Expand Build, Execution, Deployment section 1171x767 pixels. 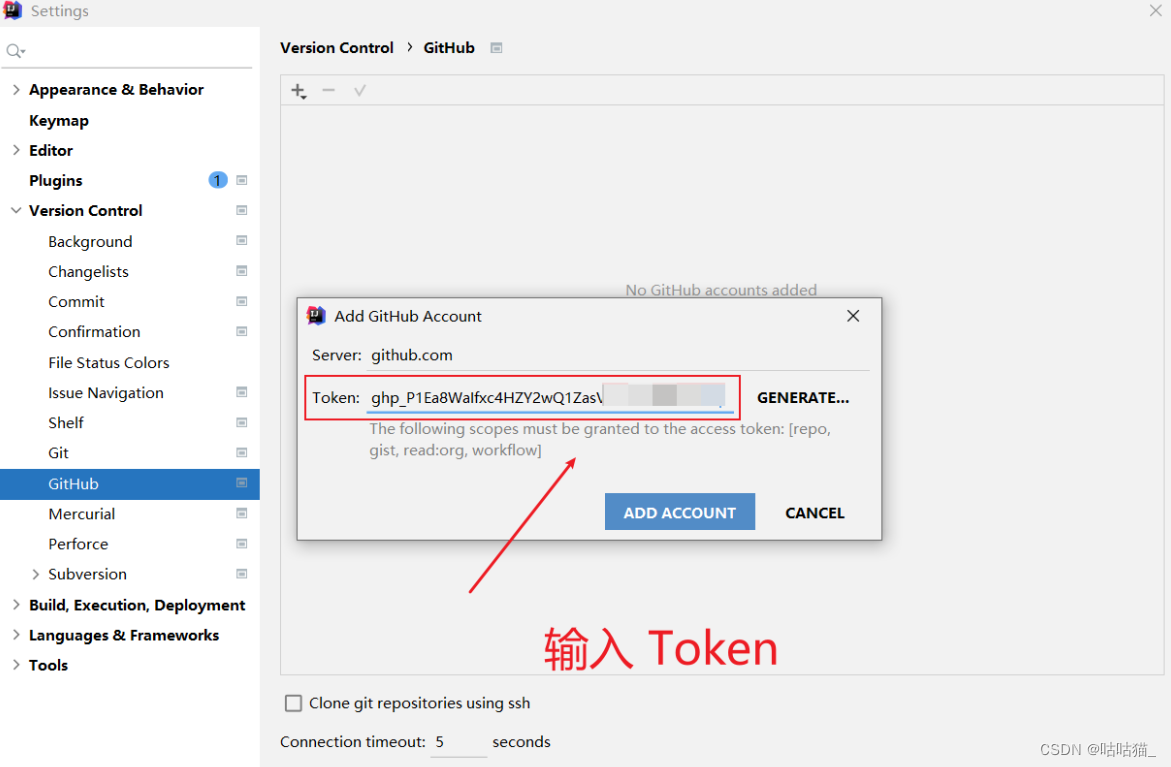tap(16, 605)
